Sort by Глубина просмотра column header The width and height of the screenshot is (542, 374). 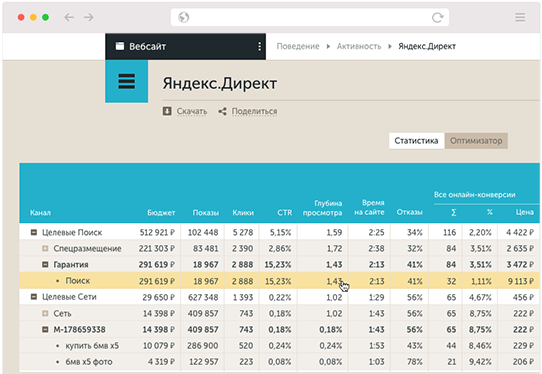pyautogui.click(x=323, y=208)
